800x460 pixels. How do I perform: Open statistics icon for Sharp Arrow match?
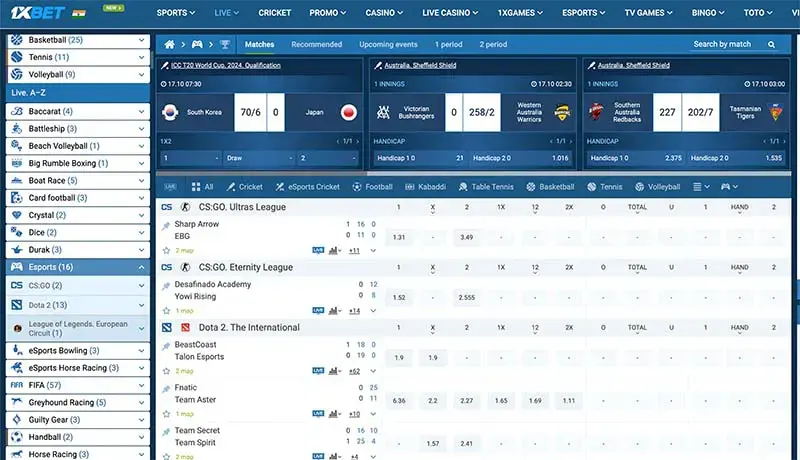coord(335,250)
